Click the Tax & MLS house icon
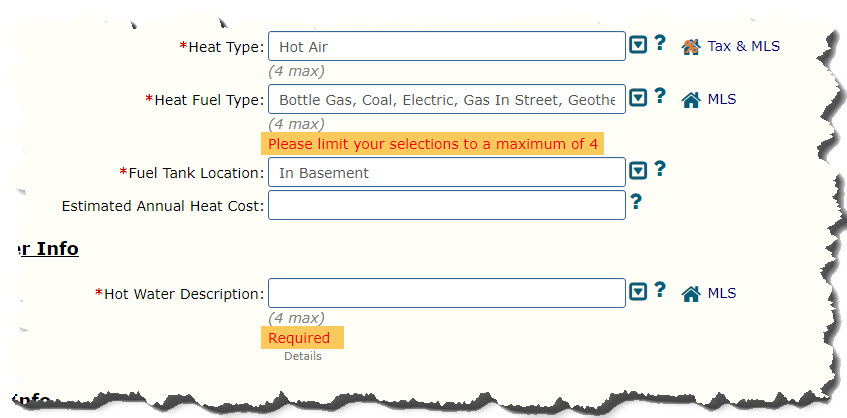847x418 pixels. point(691,47)
